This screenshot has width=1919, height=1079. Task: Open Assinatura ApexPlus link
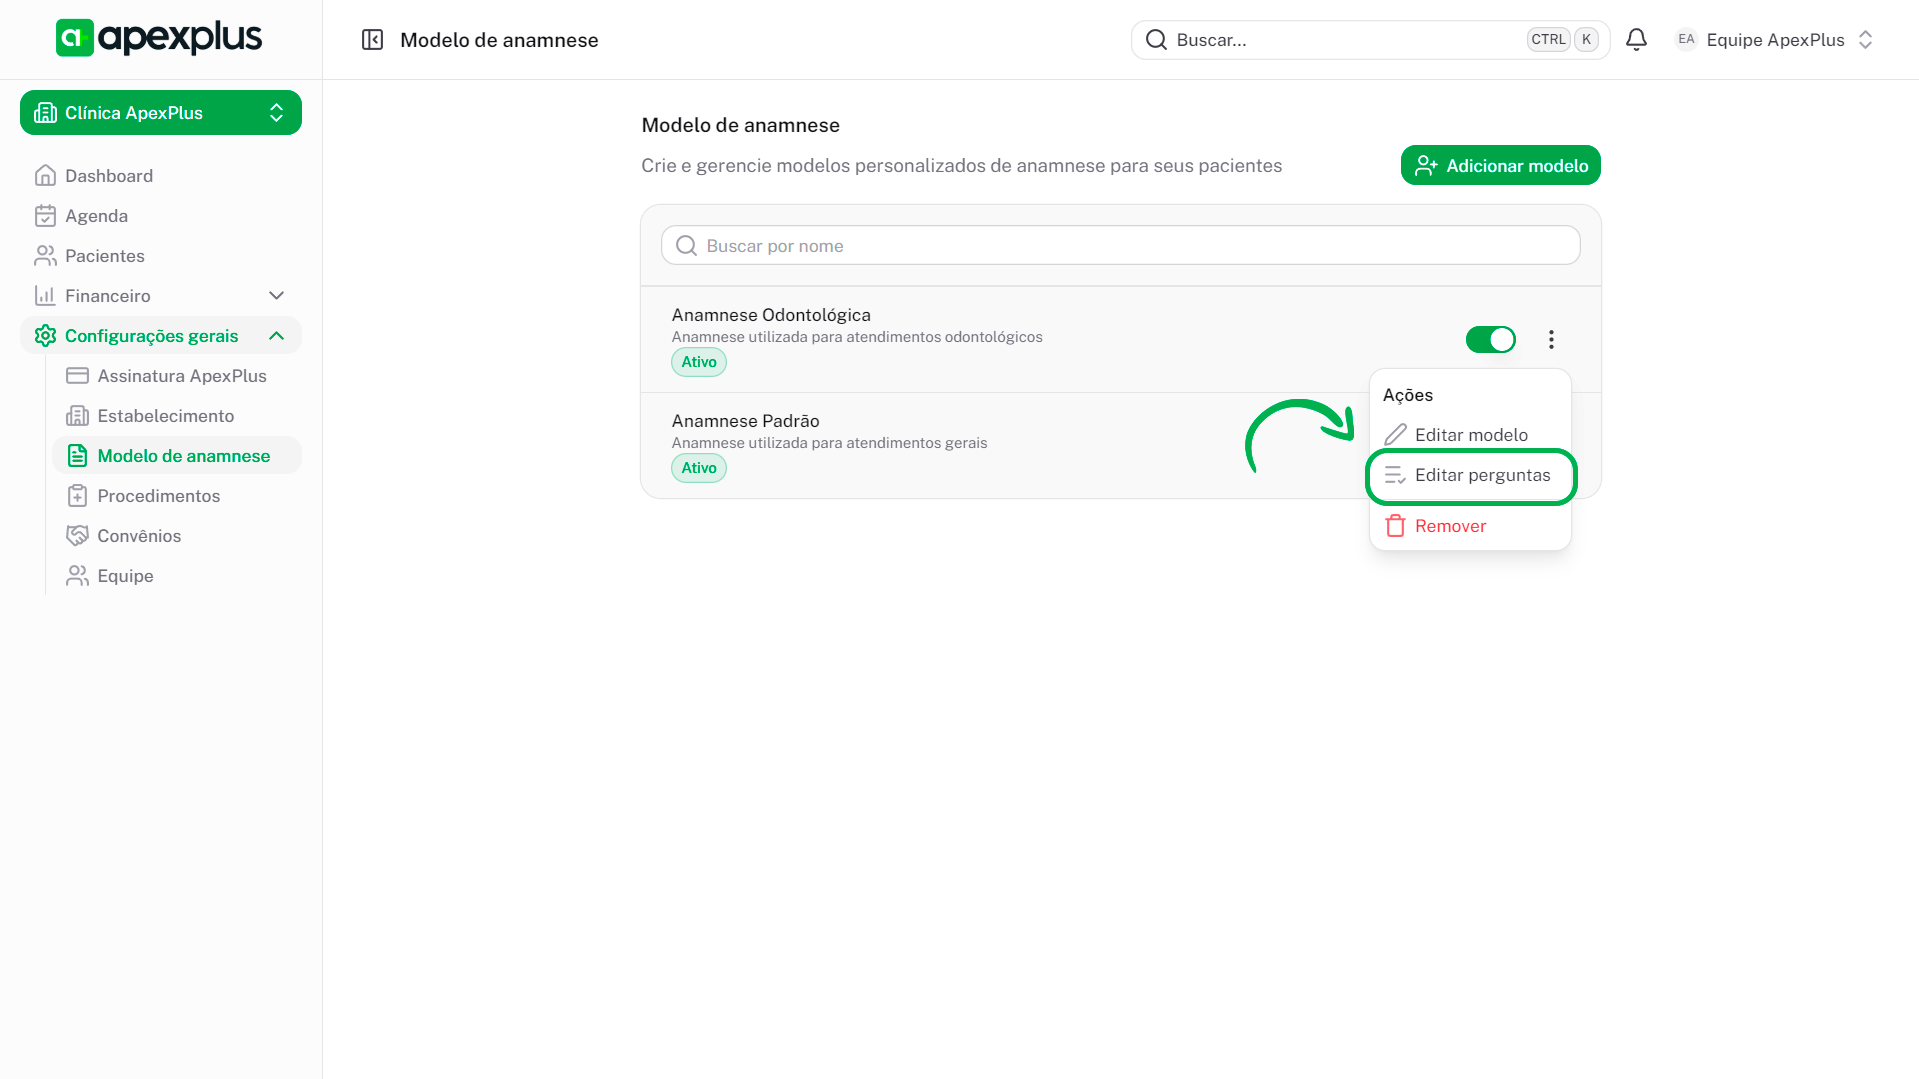tap(181, 376)
